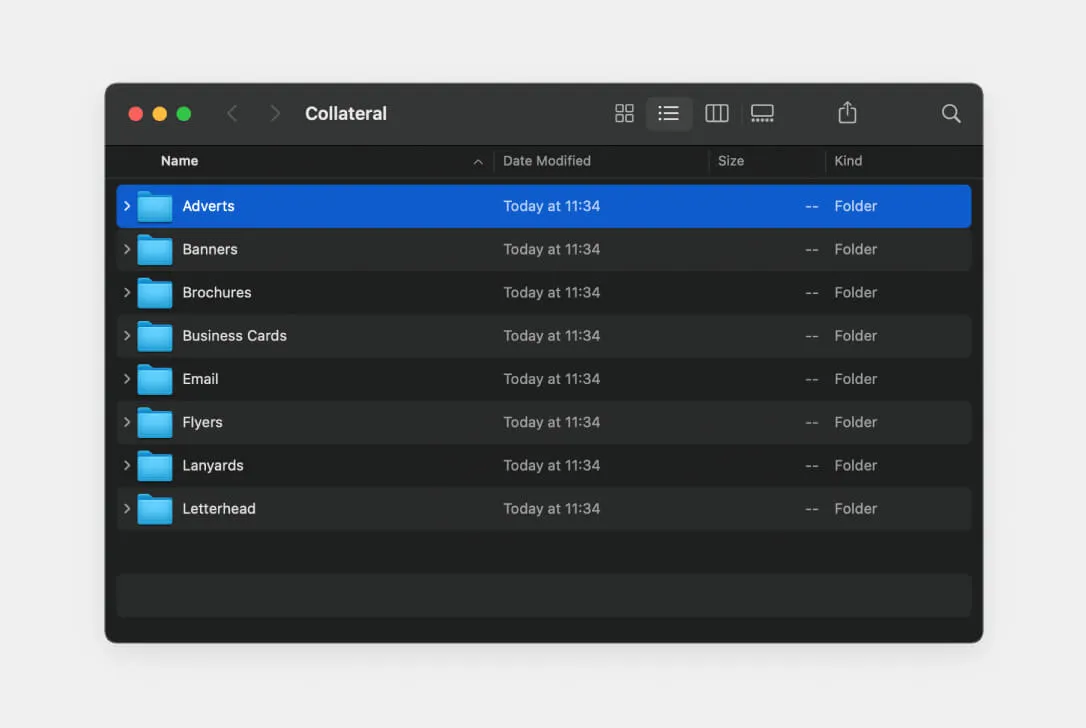Minimize the Collateral window
1086x728 pixels.
(159, 114)
